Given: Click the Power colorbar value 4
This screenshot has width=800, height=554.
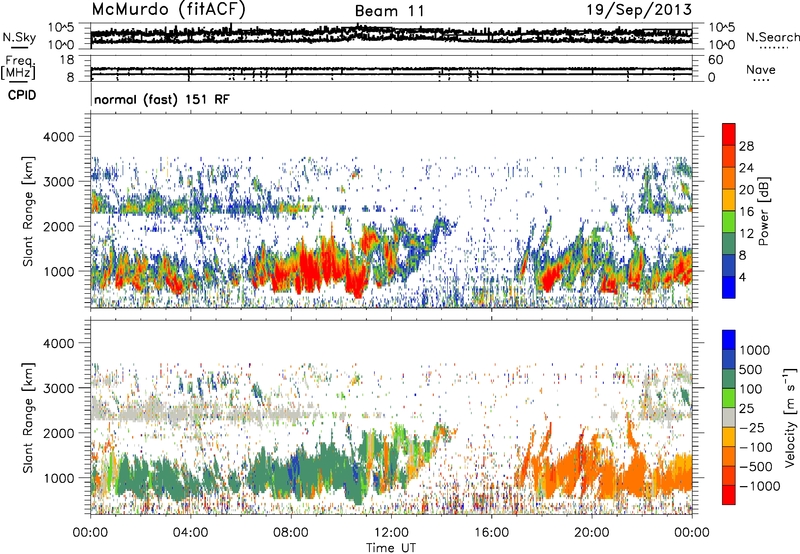Looking at the screenshot, I should (x=742, y=277).
